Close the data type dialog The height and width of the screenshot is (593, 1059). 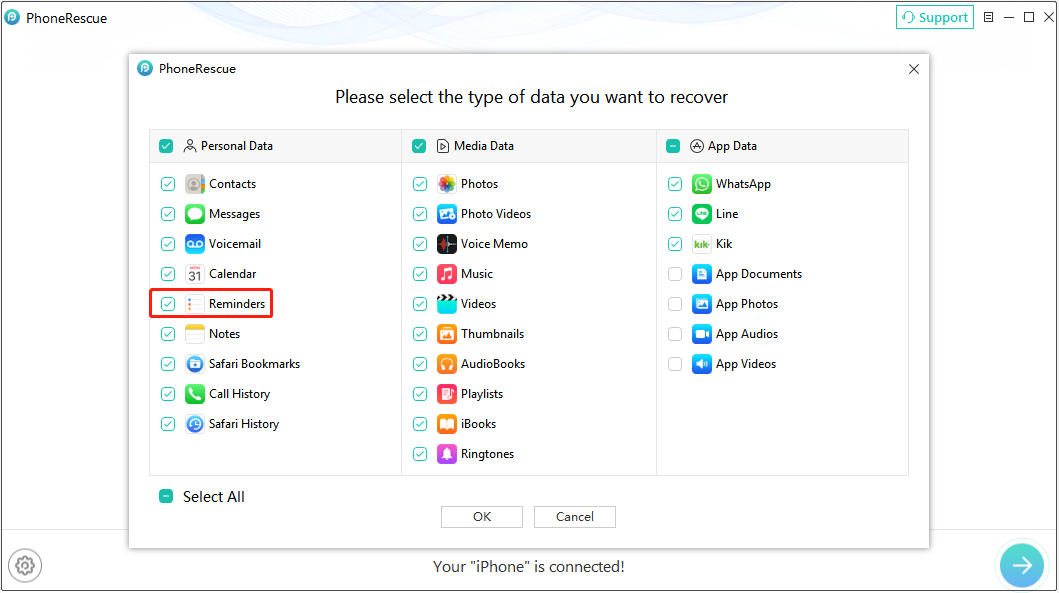click(914, 69)
